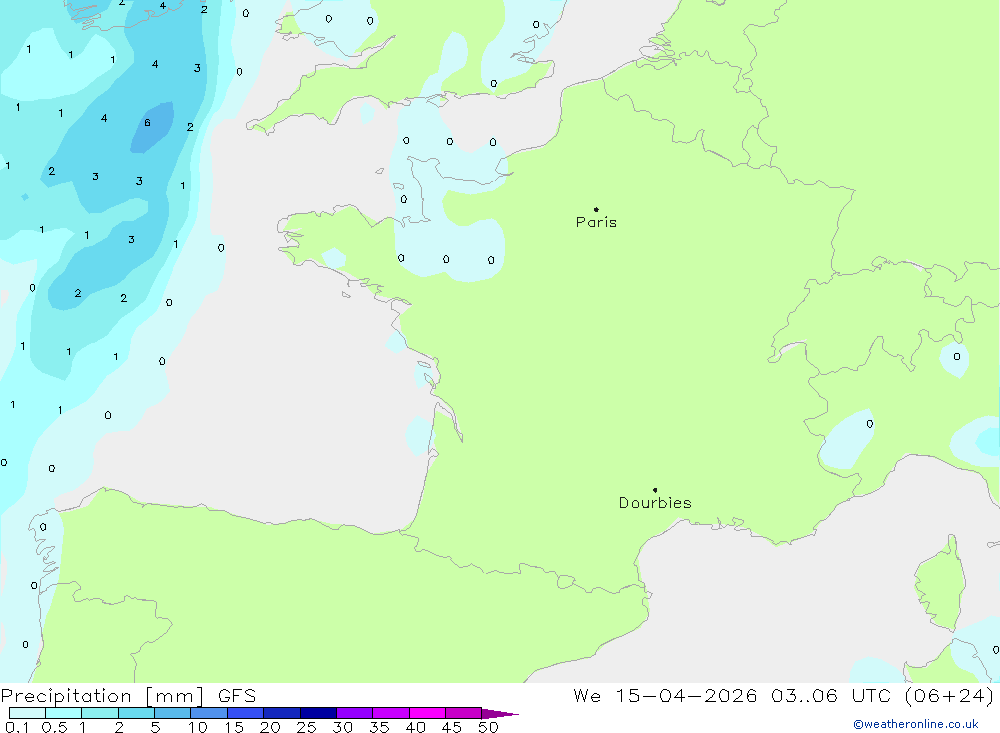The width and height of the screenshot is (1000, 733).
Task: Pick the 35–40 mm legend color
Action: pos(390,713)
